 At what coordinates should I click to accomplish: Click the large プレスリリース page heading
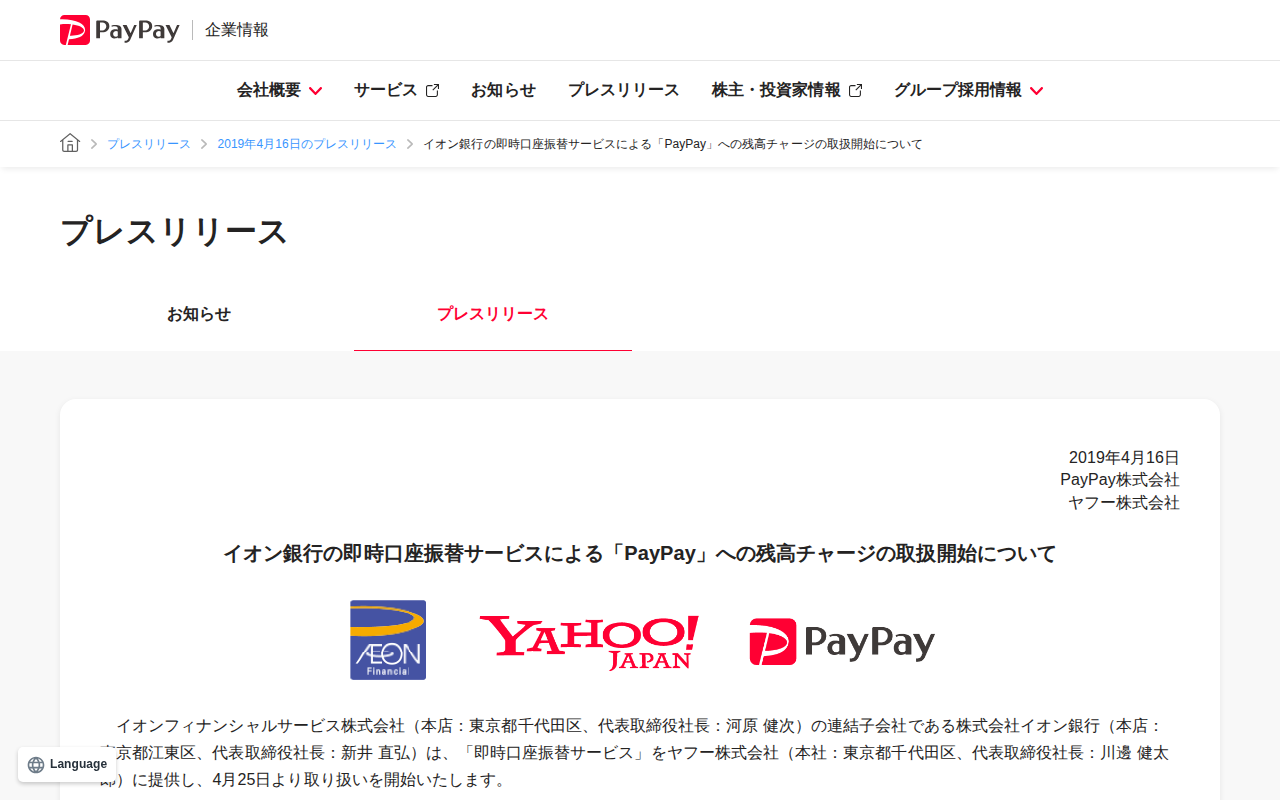pyautogui.click(x=174, y=231)
